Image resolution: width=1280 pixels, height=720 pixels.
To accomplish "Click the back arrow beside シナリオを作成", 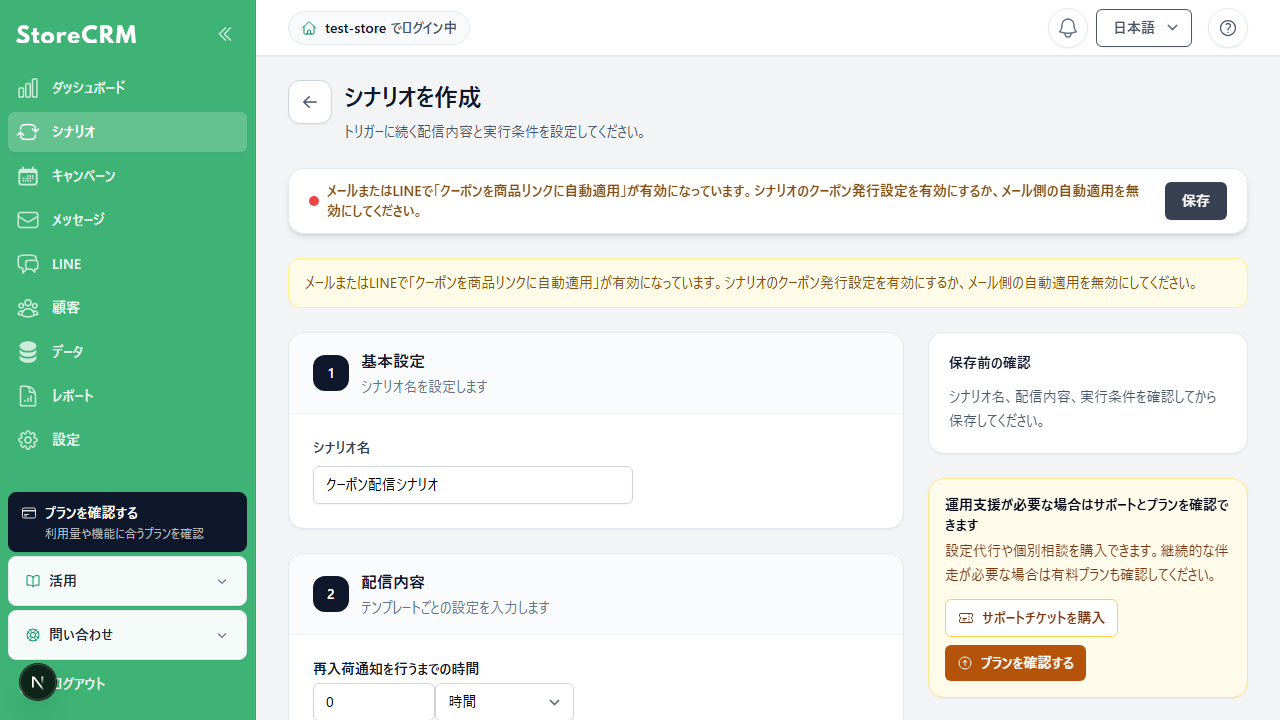I will [x=310, y=102].
